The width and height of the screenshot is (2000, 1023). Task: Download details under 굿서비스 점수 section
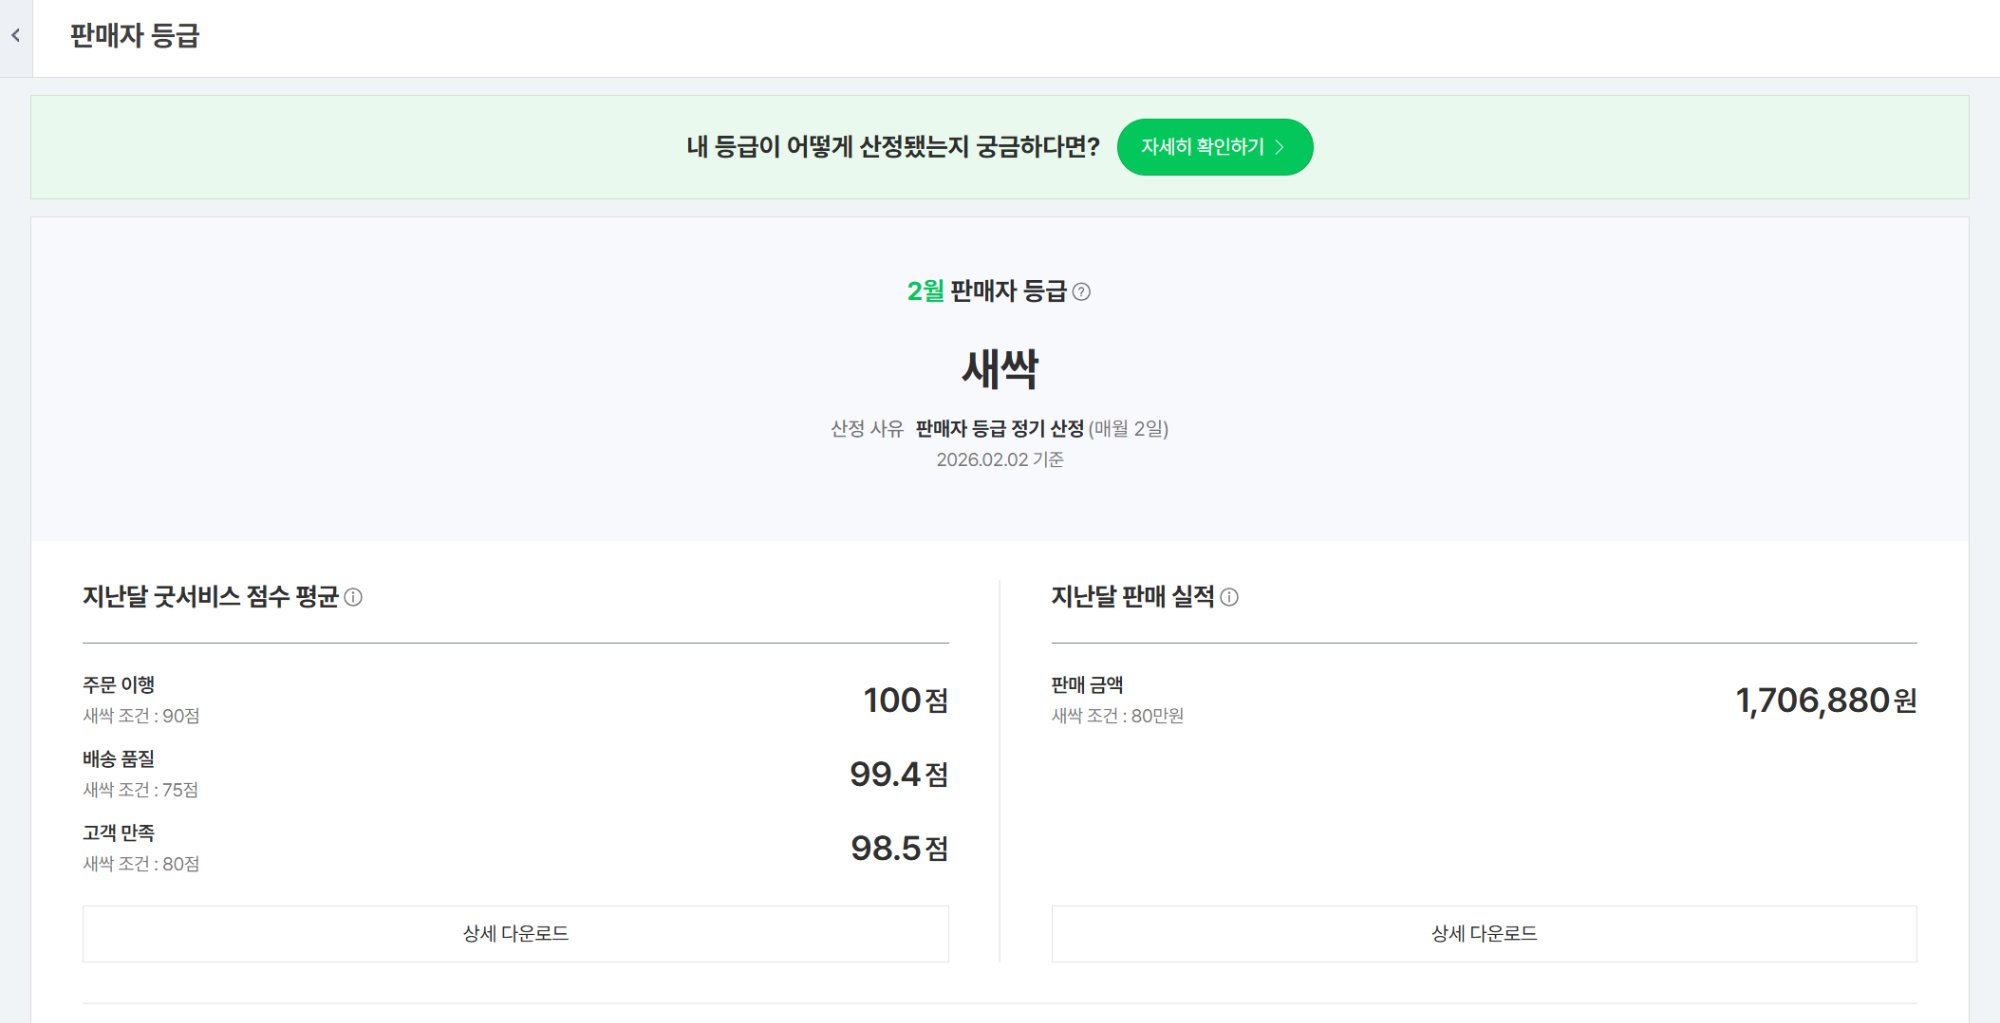point(515,933)
